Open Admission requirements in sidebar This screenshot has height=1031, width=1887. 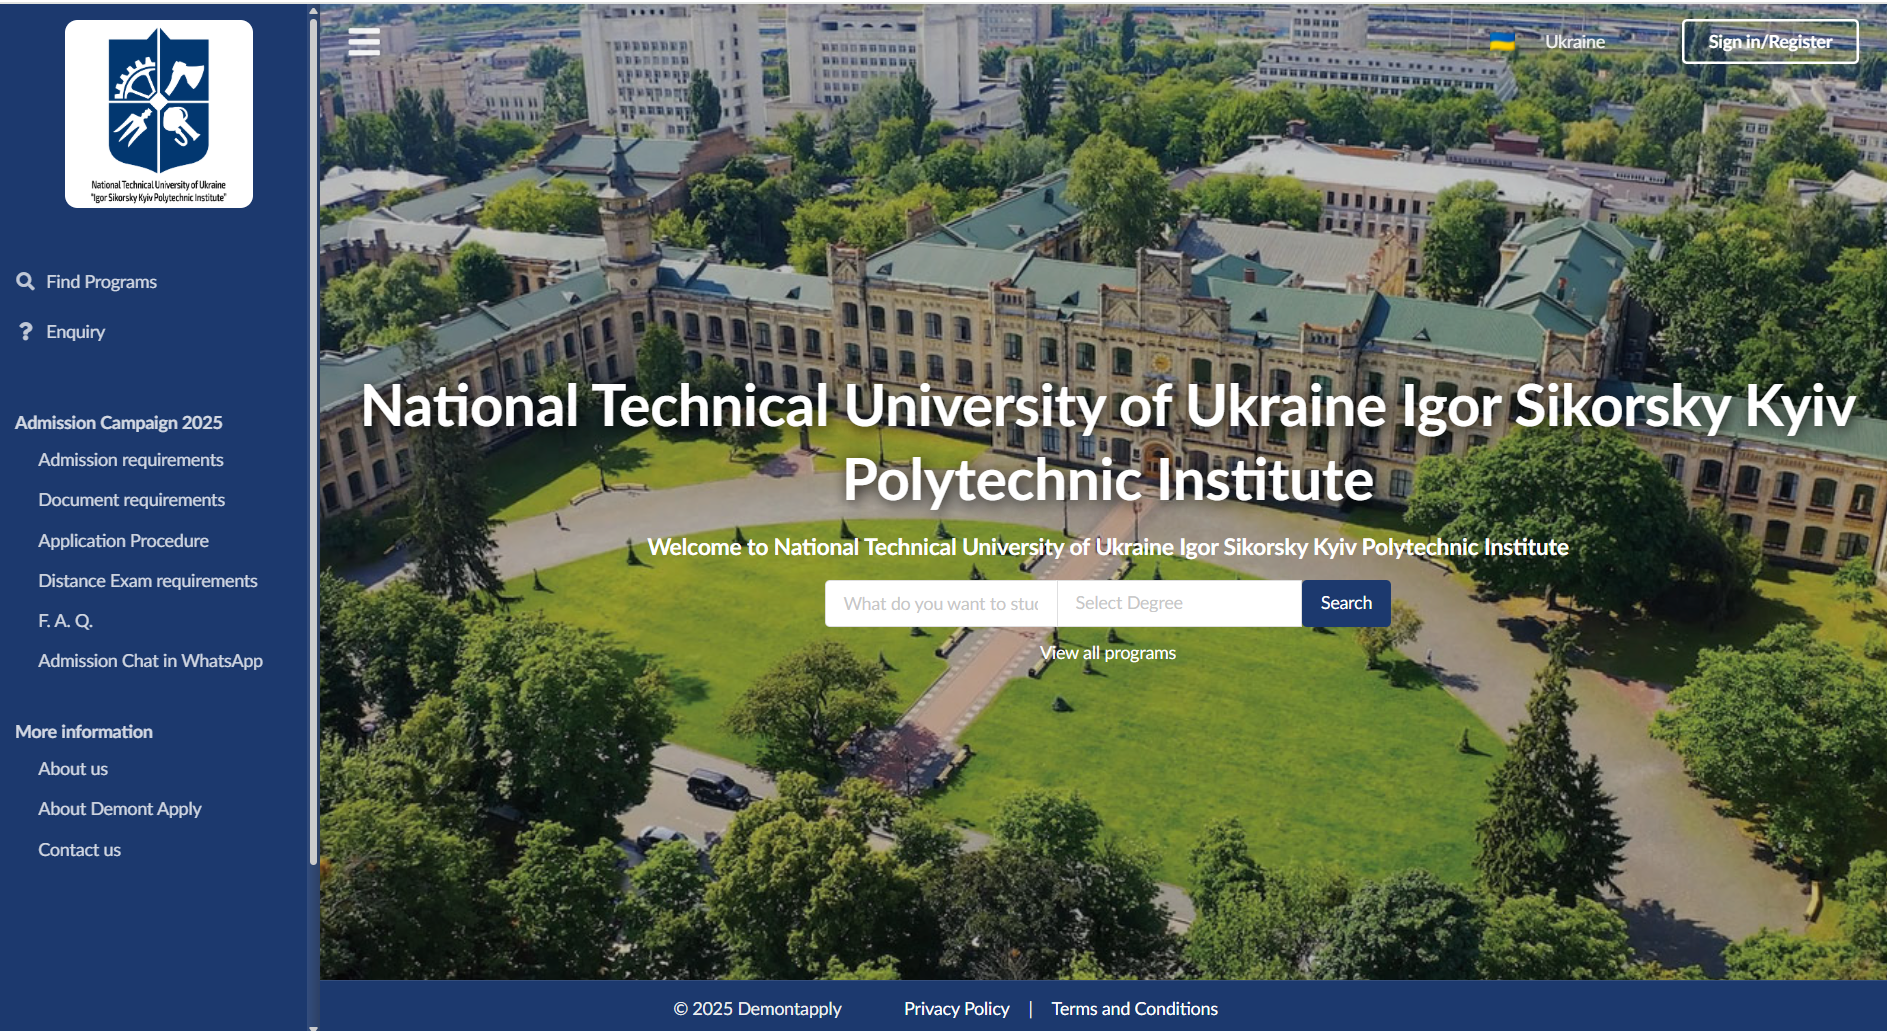(131, 460)
